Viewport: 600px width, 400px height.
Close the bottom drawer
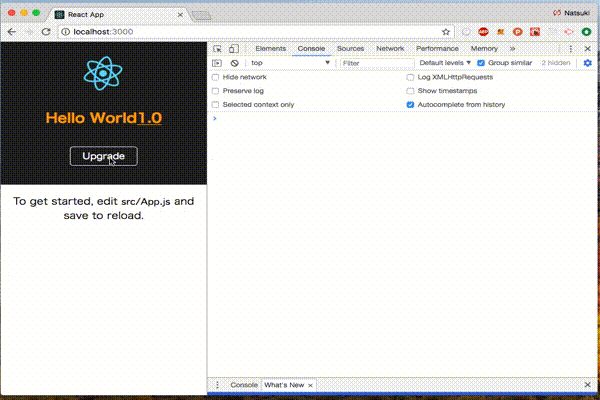pyautogui.click(x=588, y=385)
